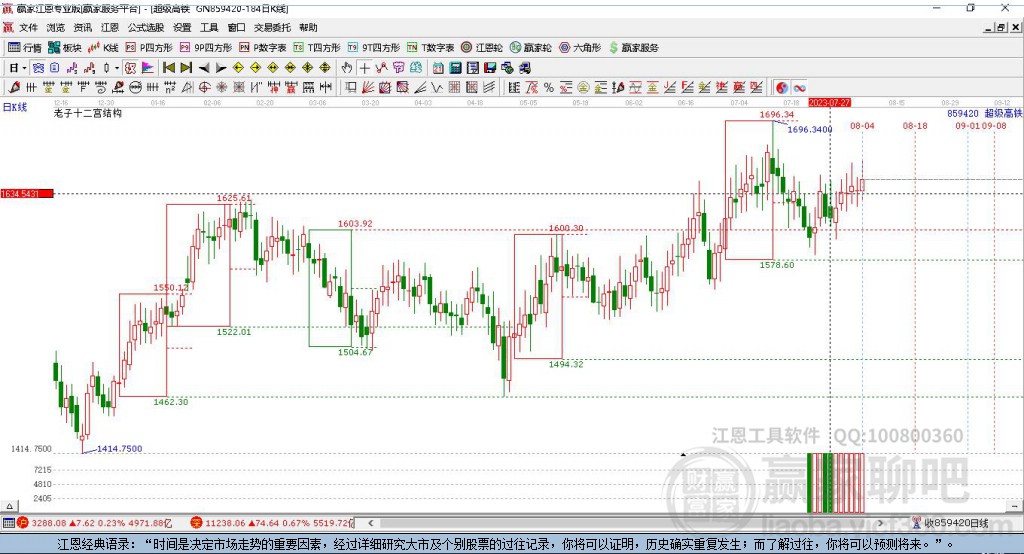Select the compass-and-triangle angle tool
This screenshot has width=1024, height=554.
(x=187, y=88)
